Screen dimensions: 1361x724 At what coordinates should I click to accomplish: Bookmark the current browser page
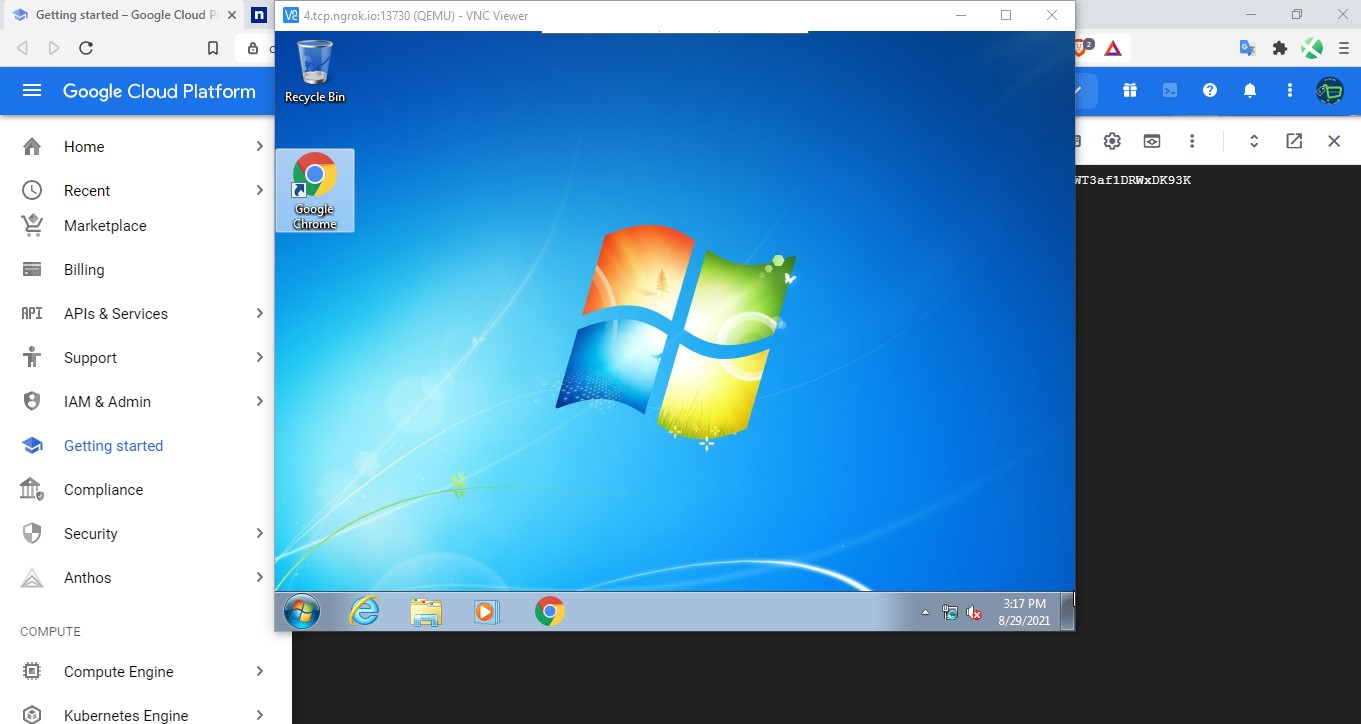(213, 48)
